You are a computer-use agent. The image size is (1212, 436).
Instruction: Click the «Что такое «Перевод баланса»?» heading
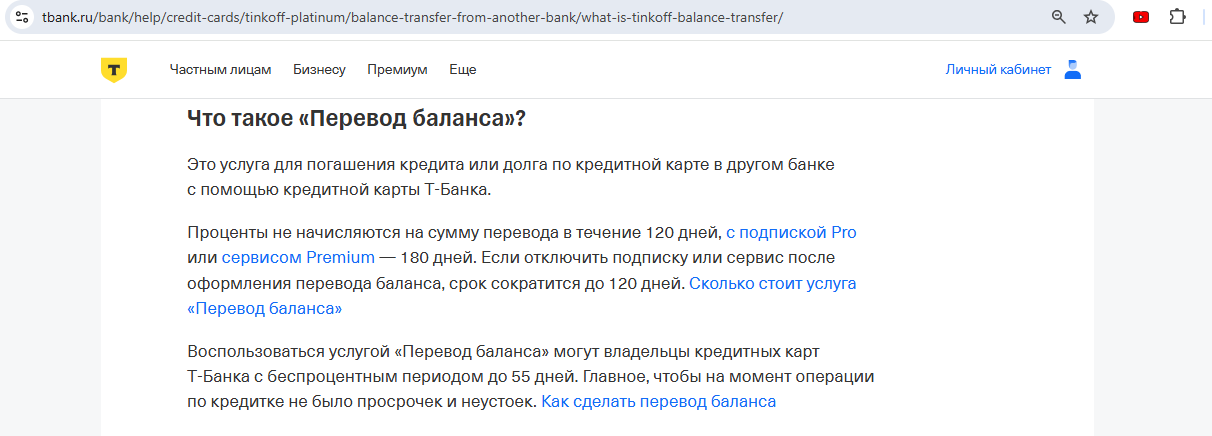(356, 118)
